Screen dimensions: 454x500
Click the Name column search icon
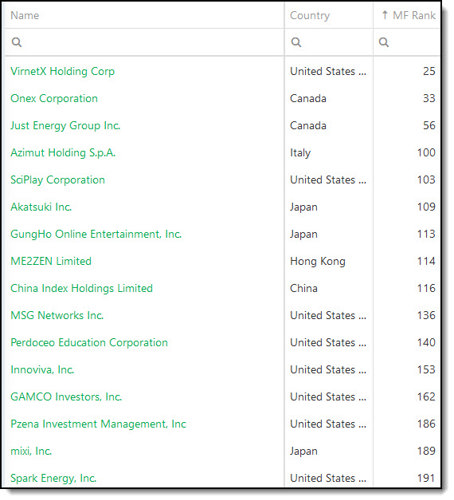pyautogui.click(x=17, y=42)
